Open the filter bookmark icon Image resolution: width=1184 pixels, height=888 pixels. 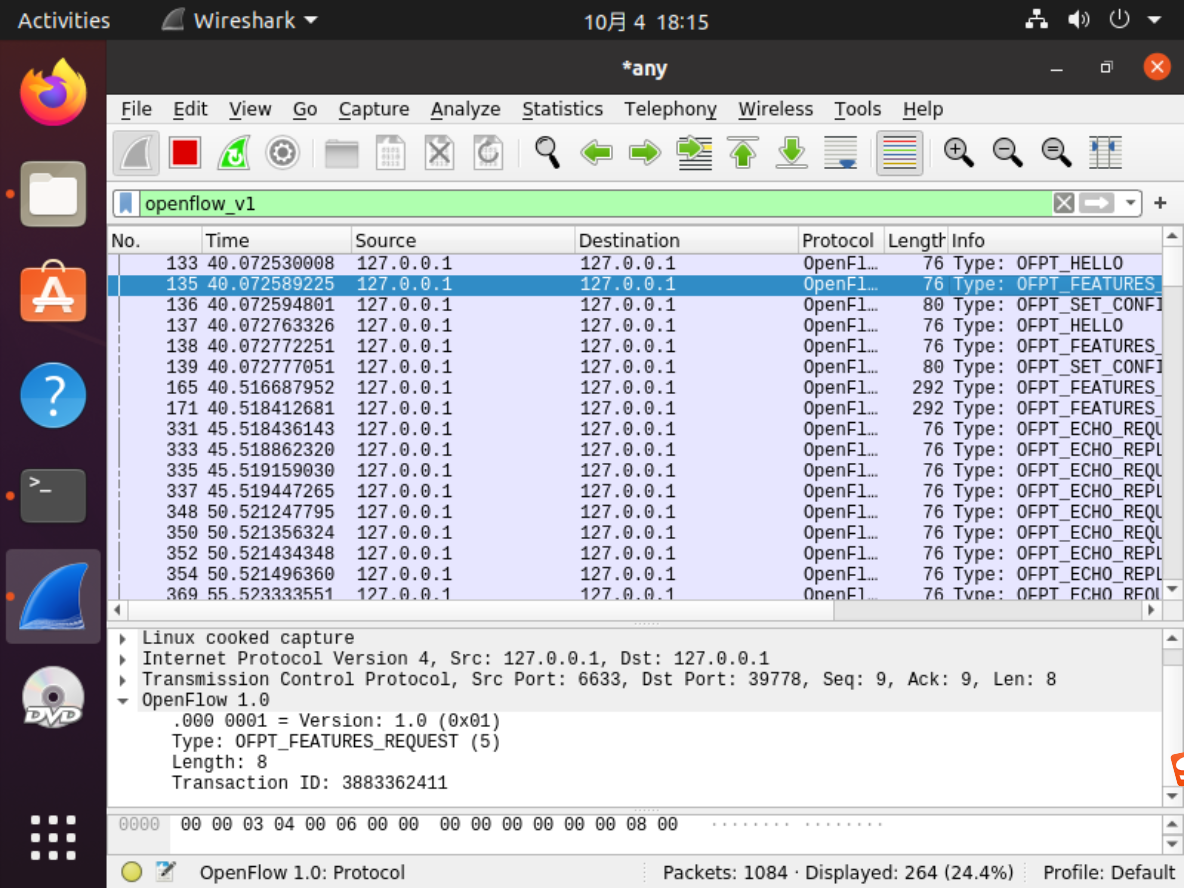pos(127,203)
